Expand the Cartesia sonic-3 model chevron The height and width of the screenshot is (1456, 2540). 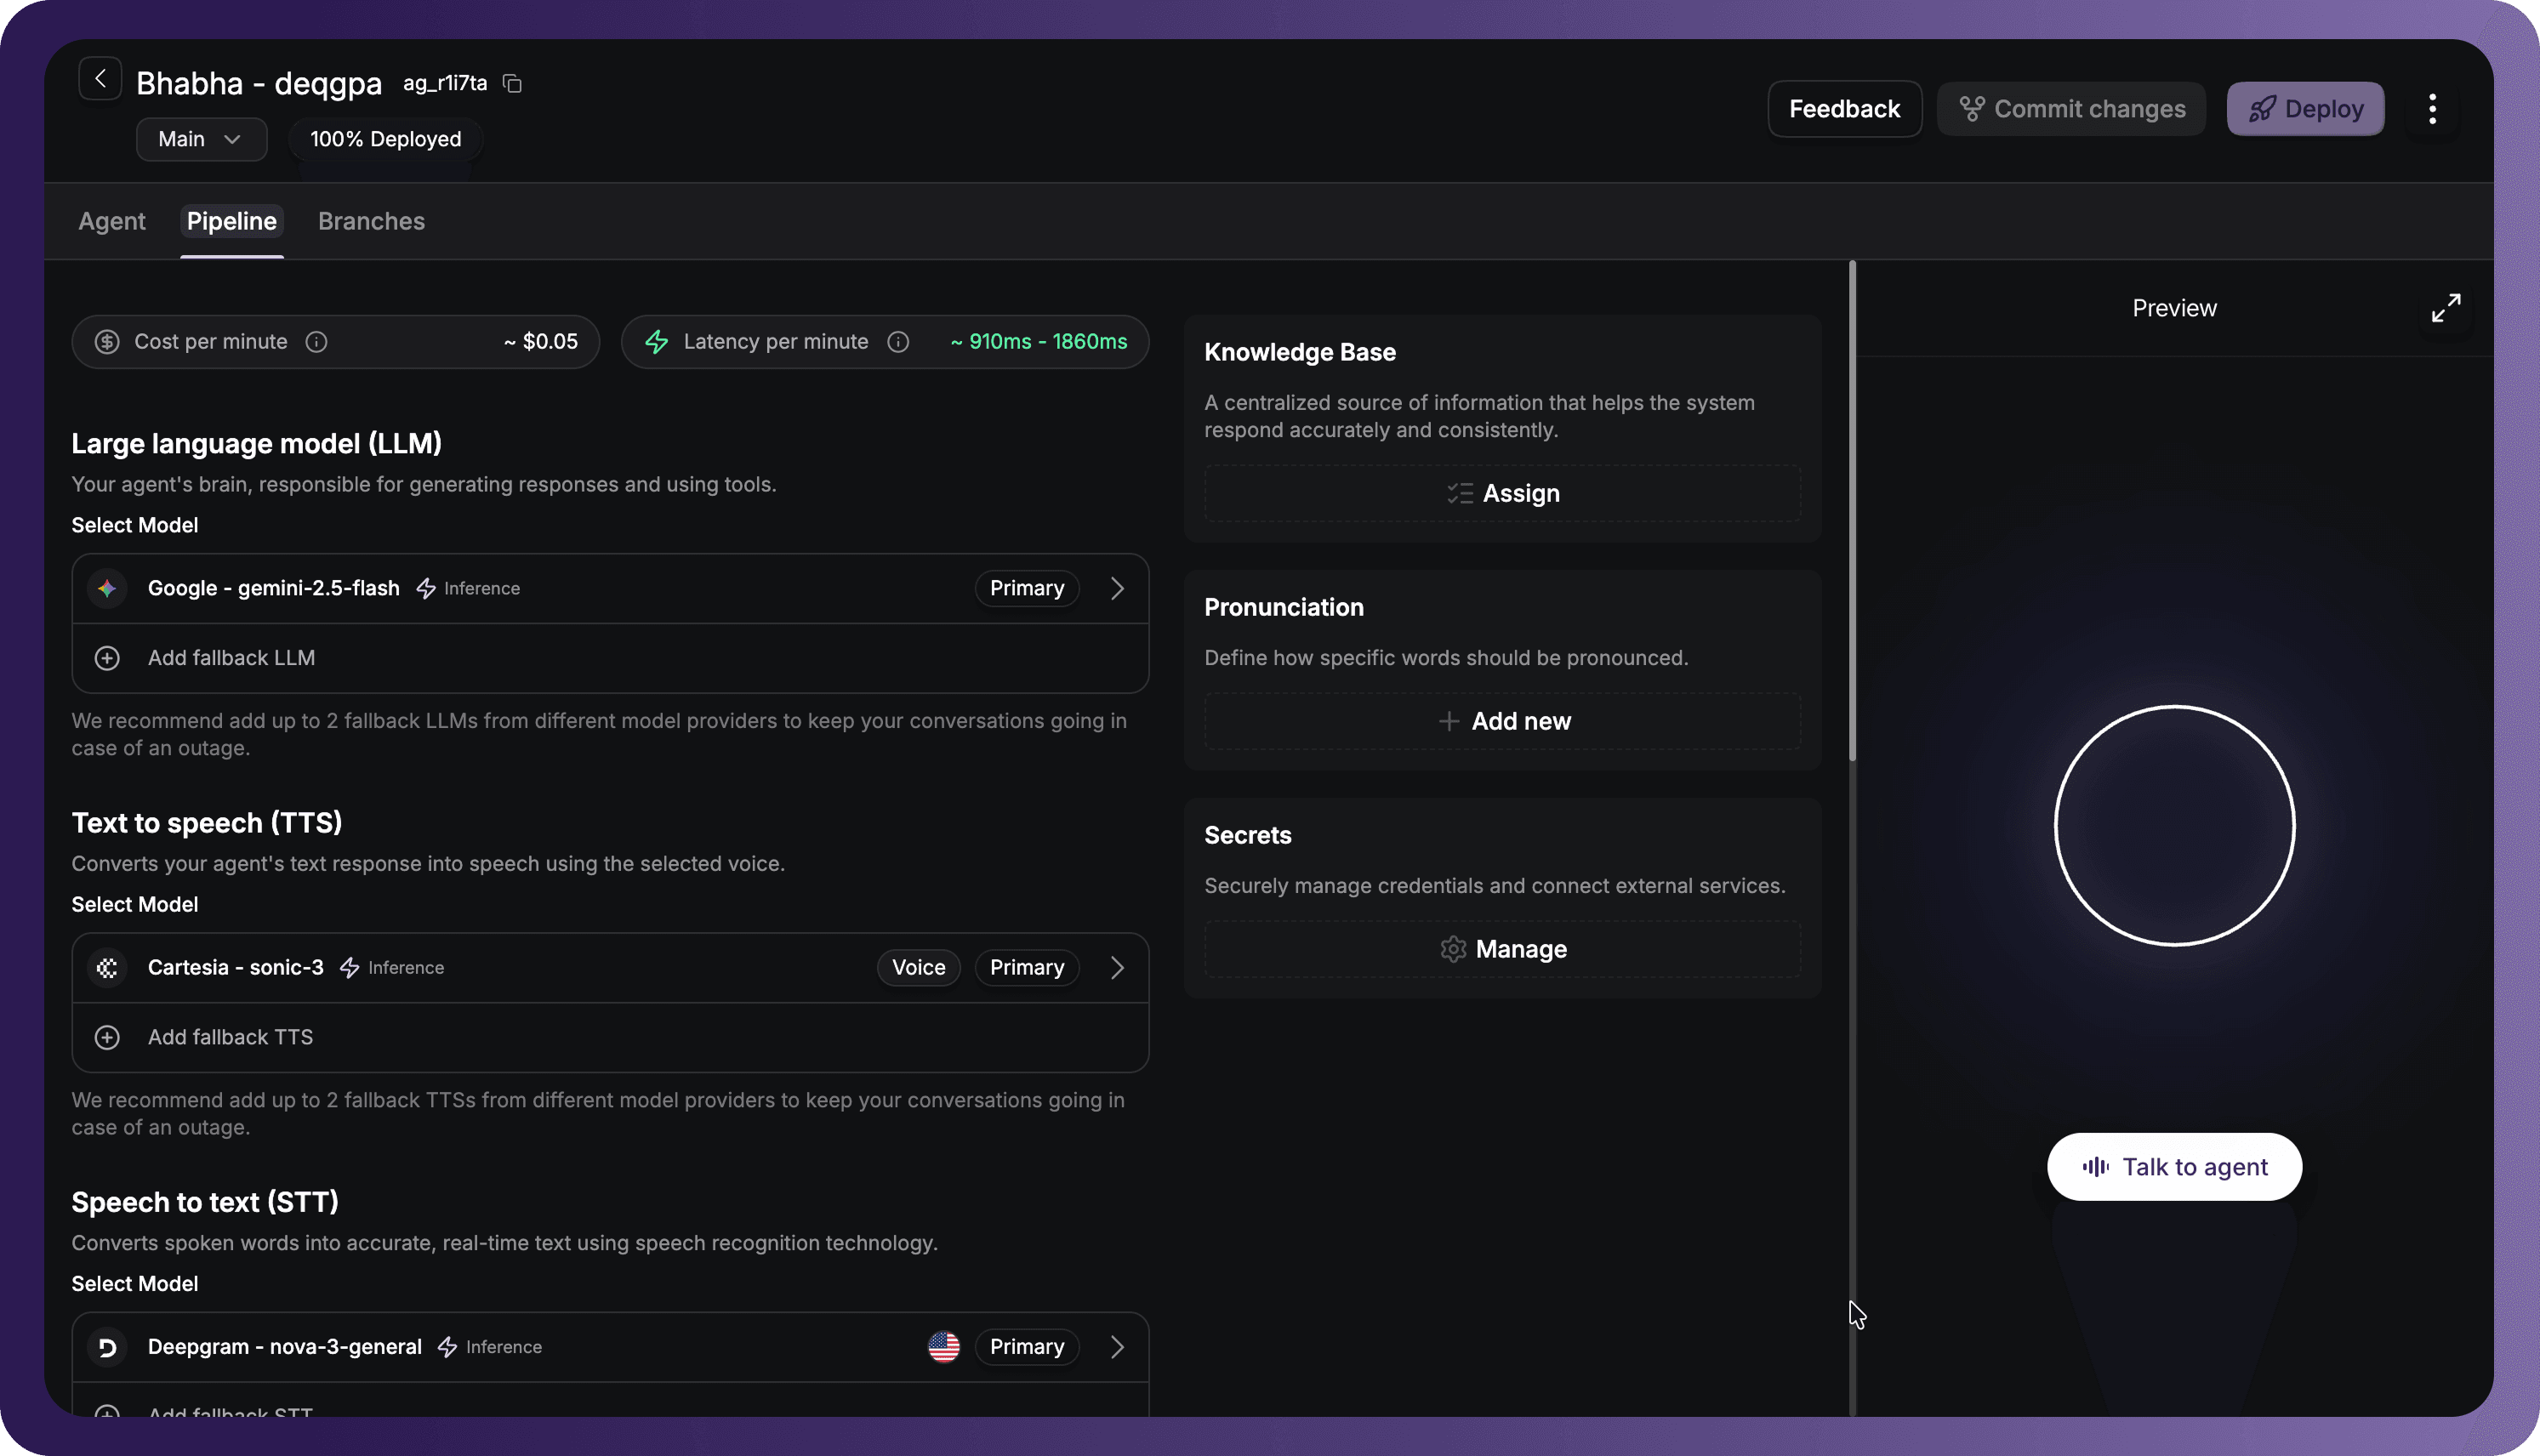coord(1117,967)
